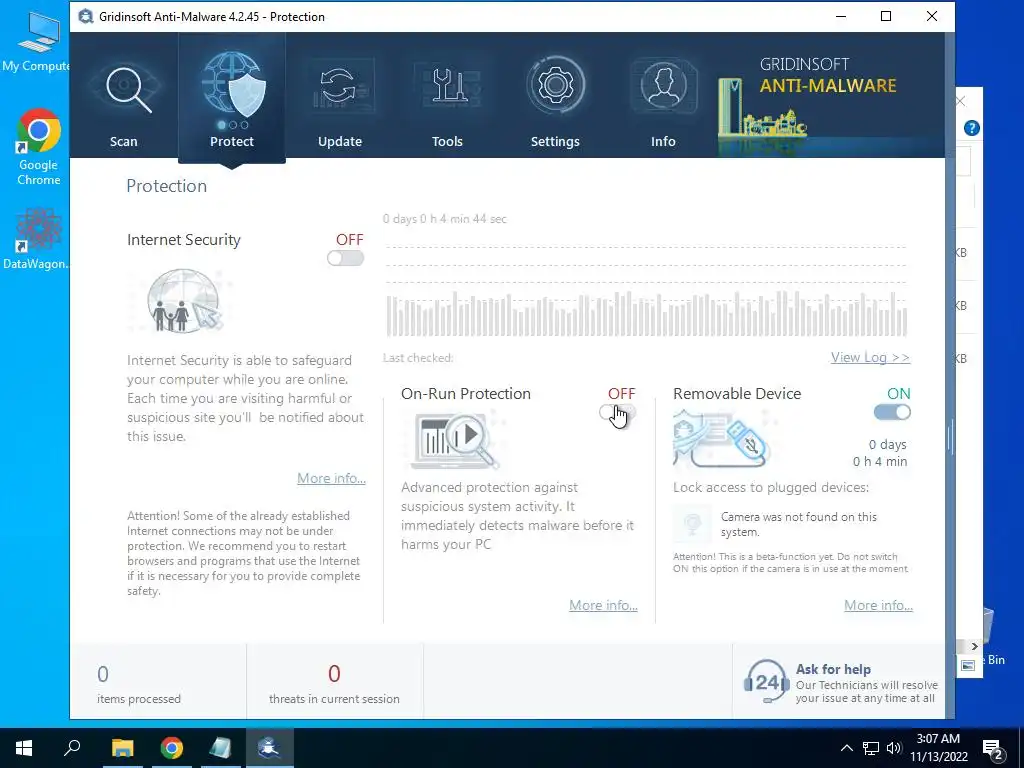Image resolution: width=1024 pixels, height=768 pixels.
Task: Open the Info person icon
Action: [663, 86]
